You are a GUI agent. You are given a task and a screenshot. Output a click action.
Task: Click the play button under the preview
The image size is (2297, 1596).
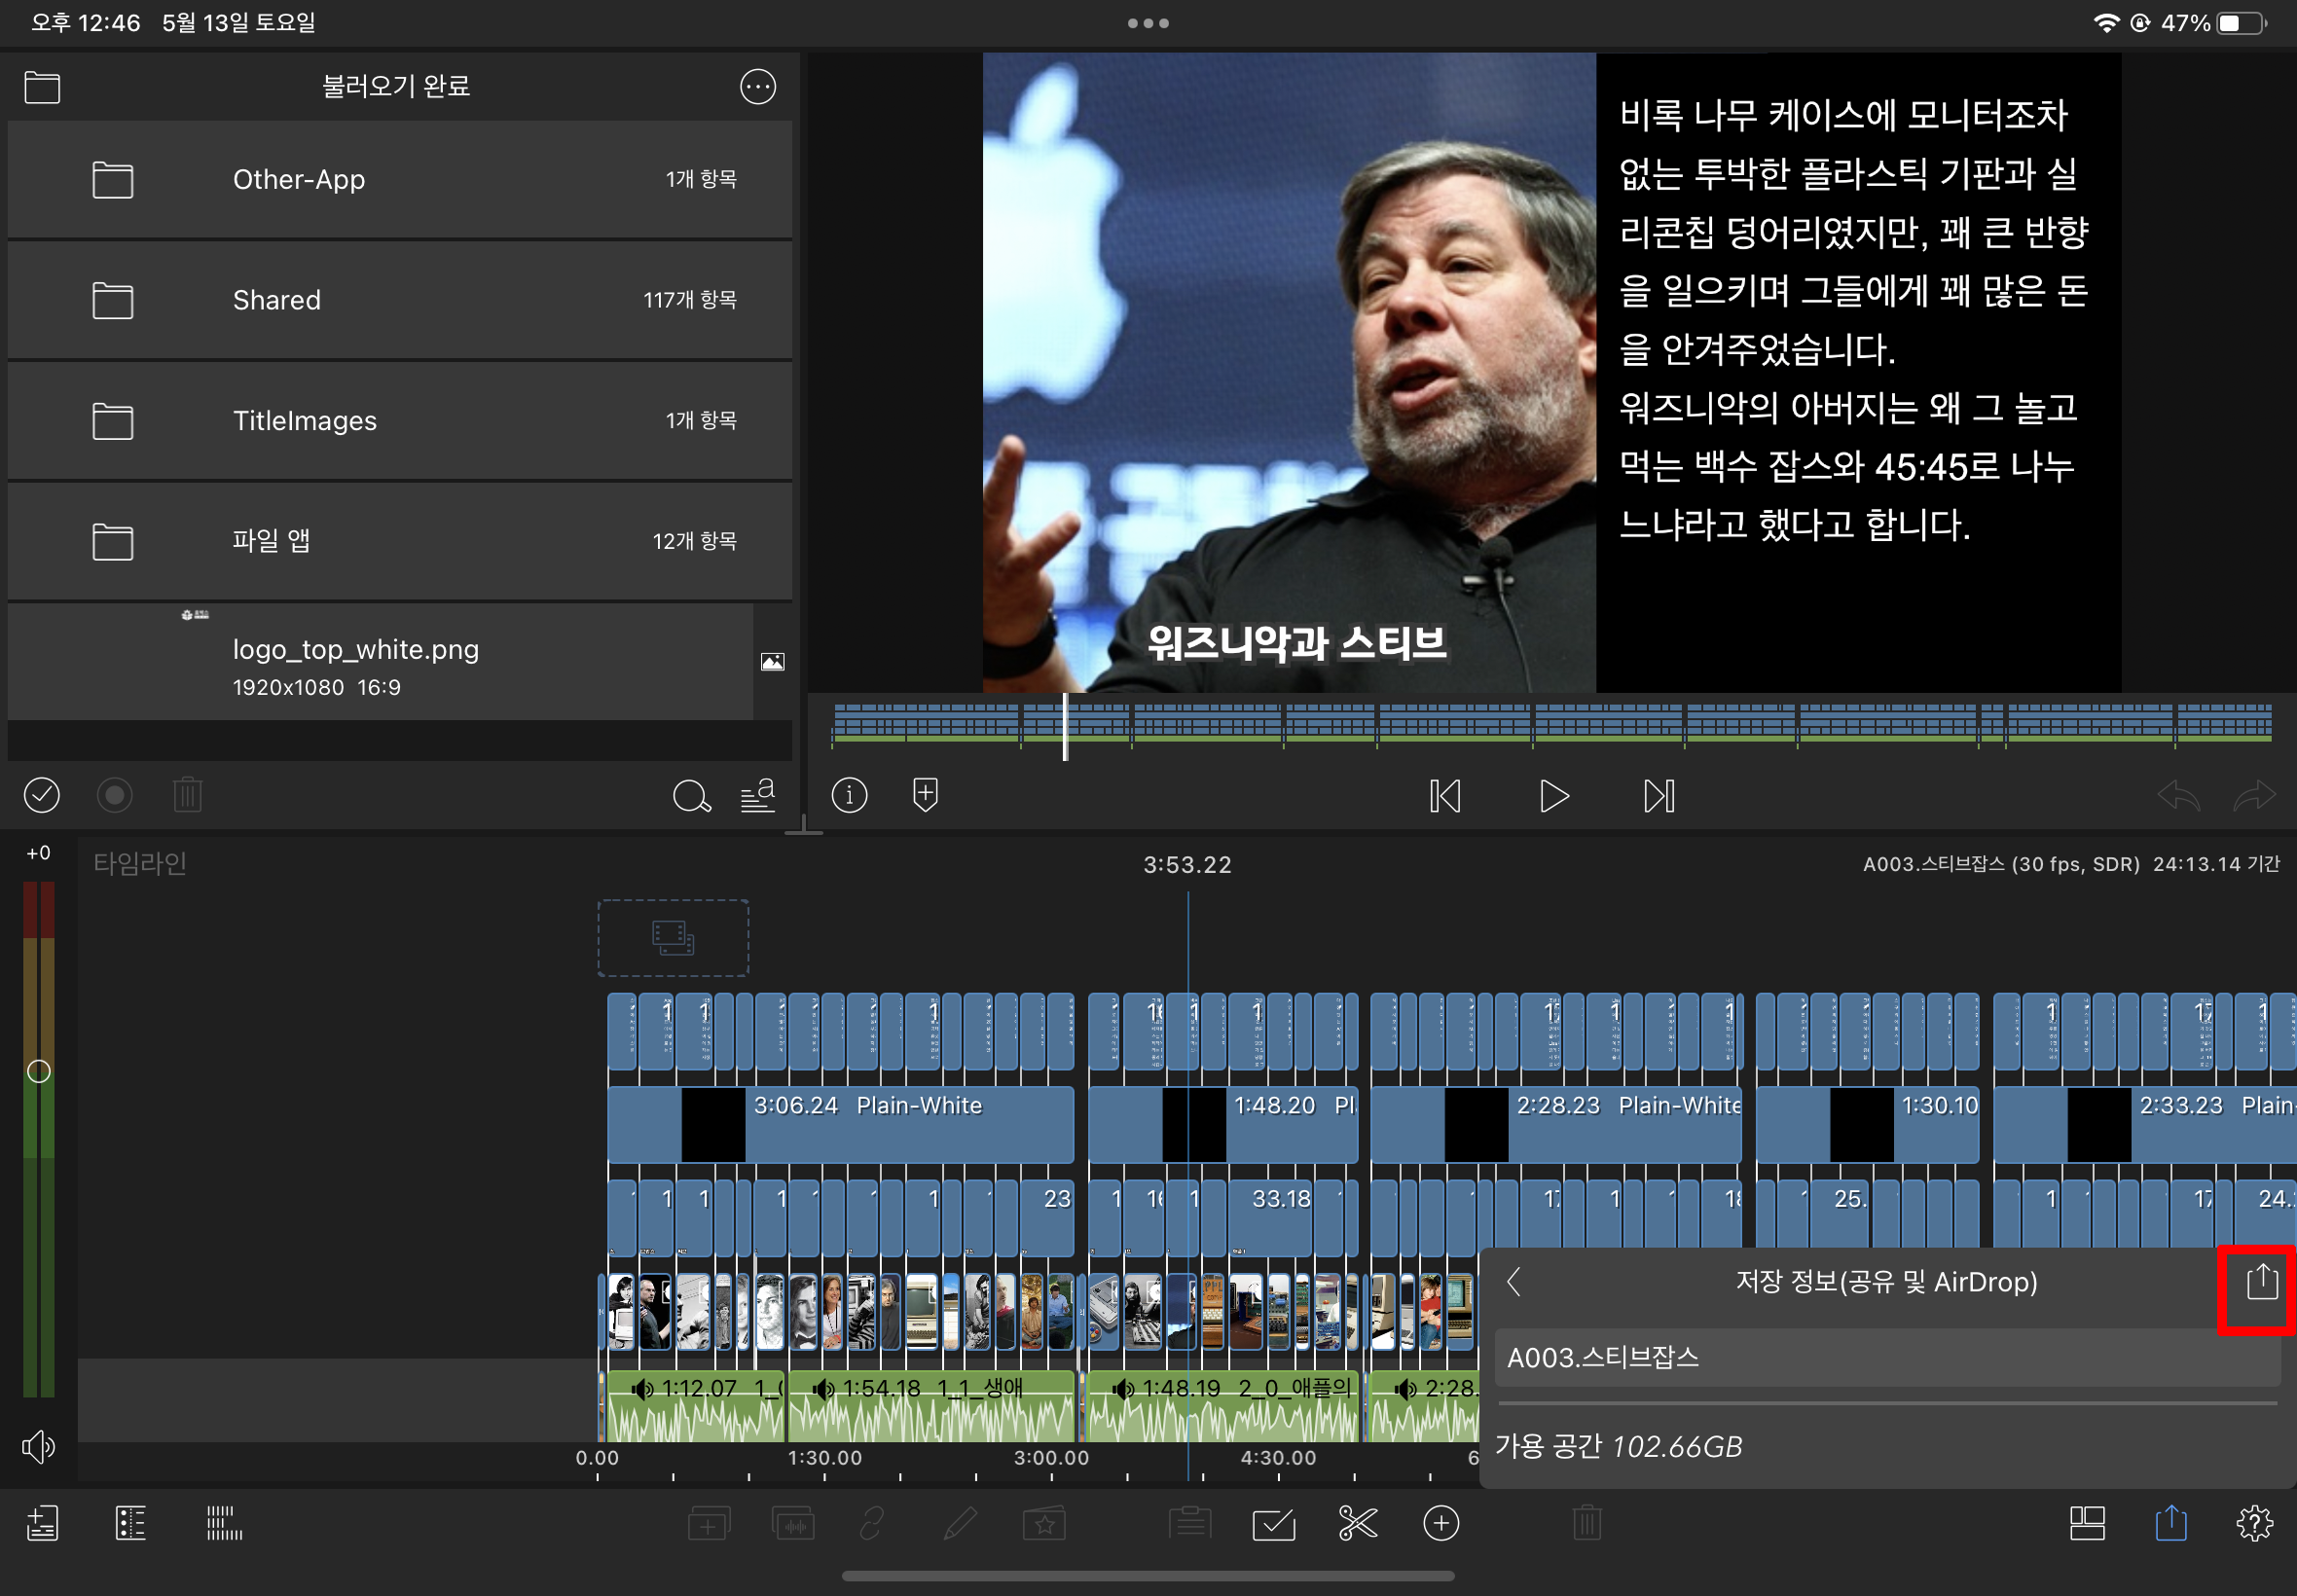(1553, 797)
